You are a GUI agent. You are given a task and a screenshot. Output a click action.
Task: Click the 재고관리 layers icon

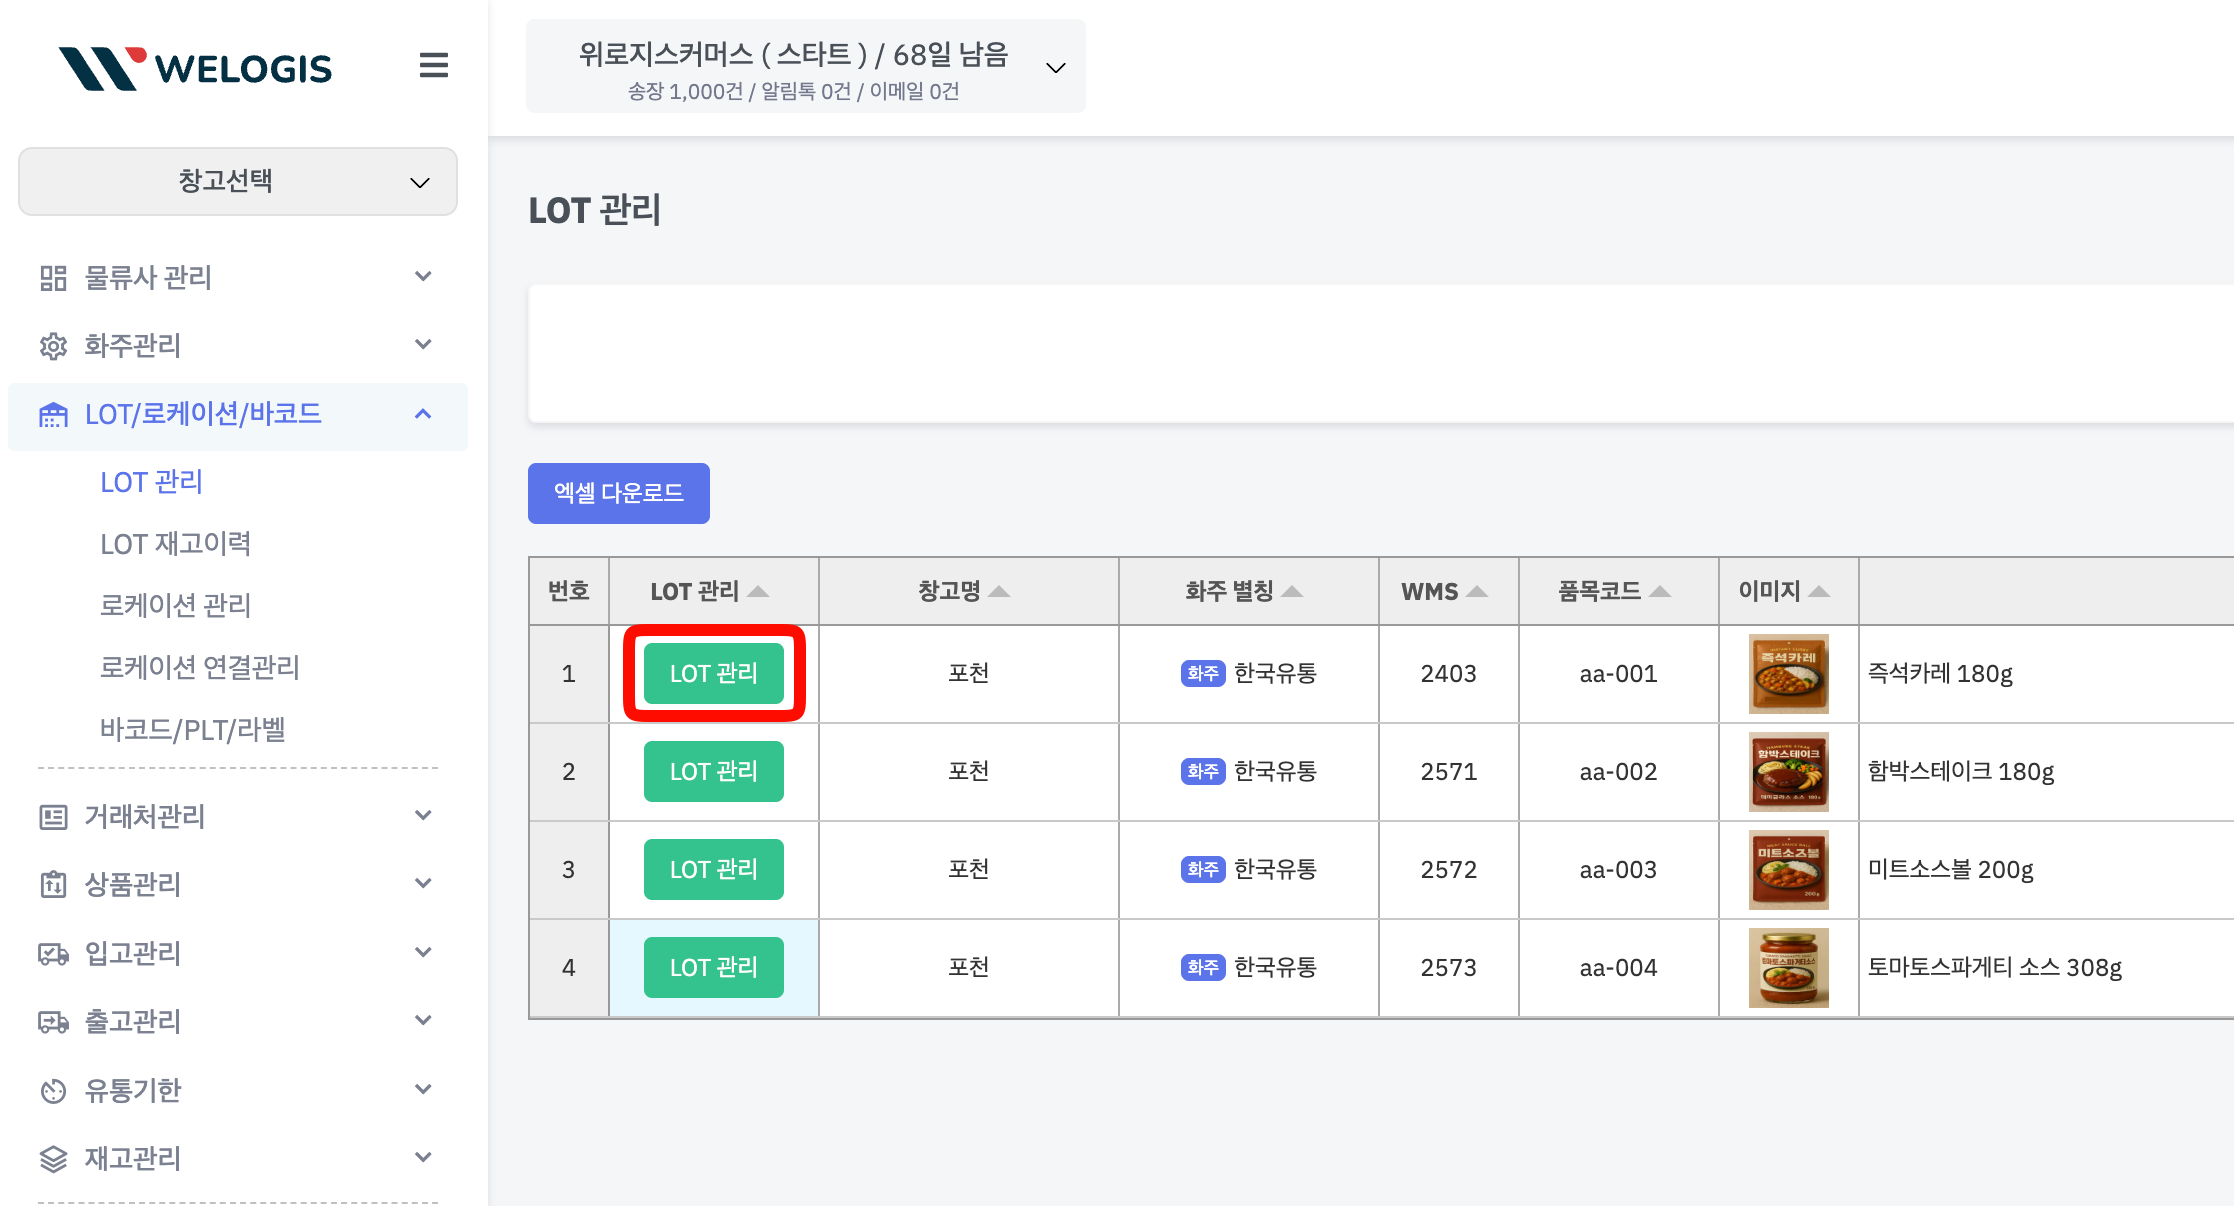pyautogui.click(x=53, y=1159)
